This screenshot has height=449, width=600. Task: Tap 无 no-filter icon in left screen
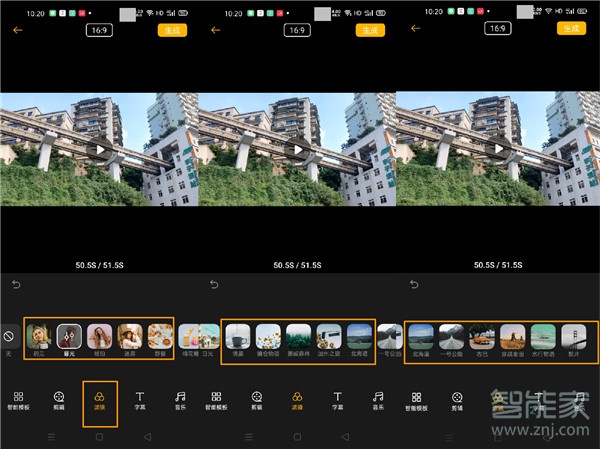click(9, 338)
